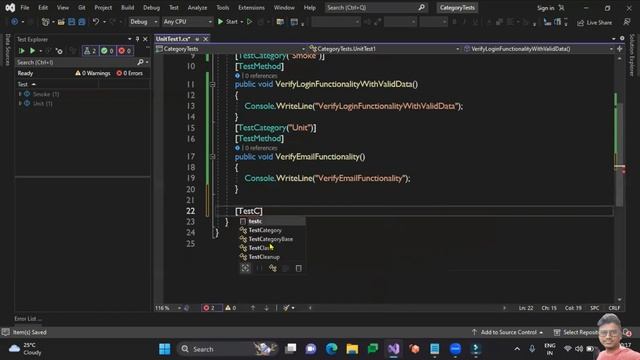Screen dimensions: 640x360
Task: Click Add to Source Control
Action: point(508,332)
